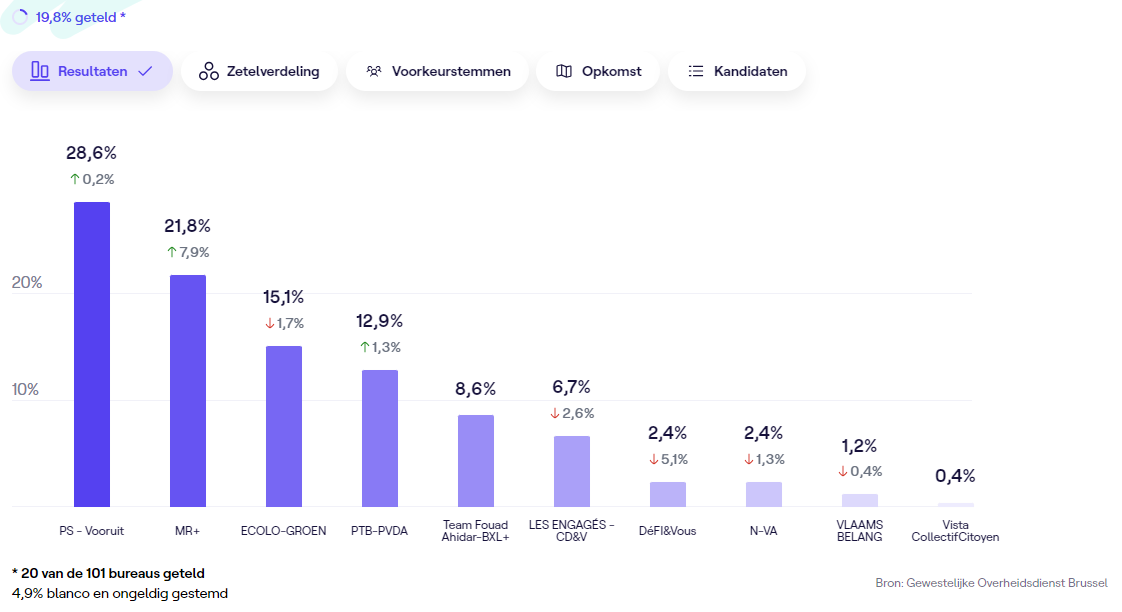Viewport: 1122px width, 612px height.
Task: Click the checkmark on Resultaten tab
Action: click(x=145, y=71)
